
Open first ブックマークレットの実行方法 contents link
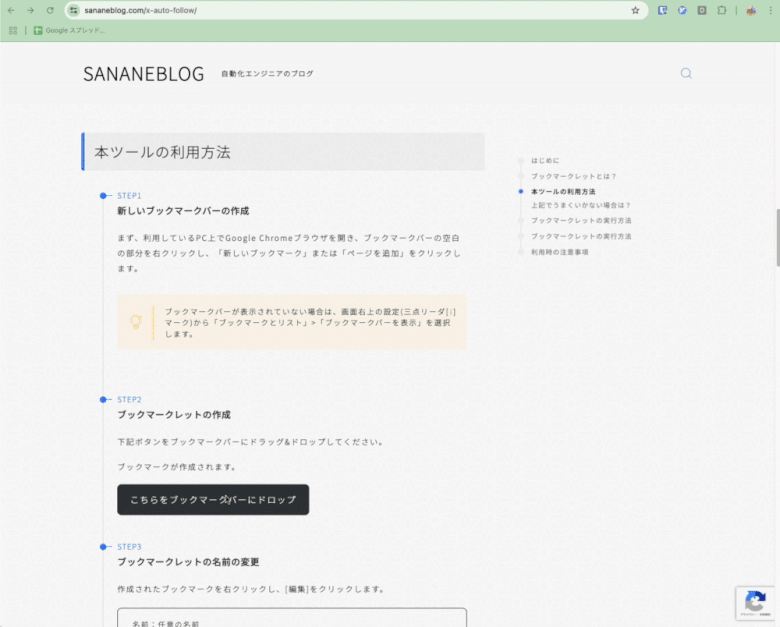(x=581, y=220)
